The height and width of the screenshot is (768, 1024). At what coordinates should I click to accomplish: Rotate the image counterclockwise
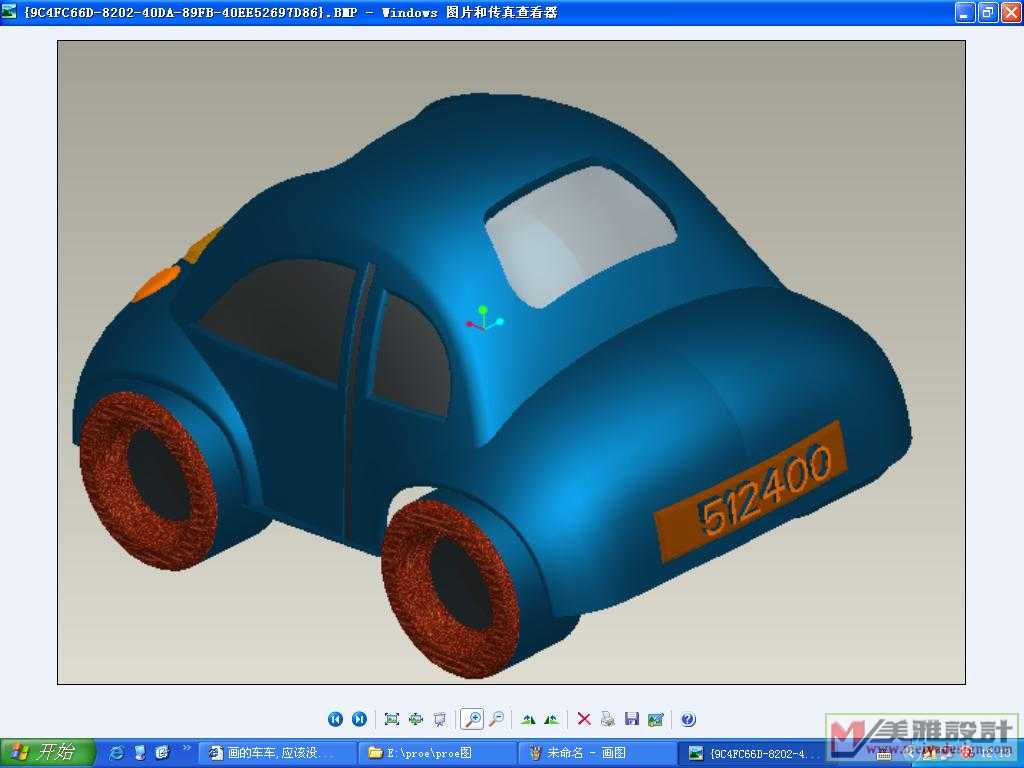point(552,719)
